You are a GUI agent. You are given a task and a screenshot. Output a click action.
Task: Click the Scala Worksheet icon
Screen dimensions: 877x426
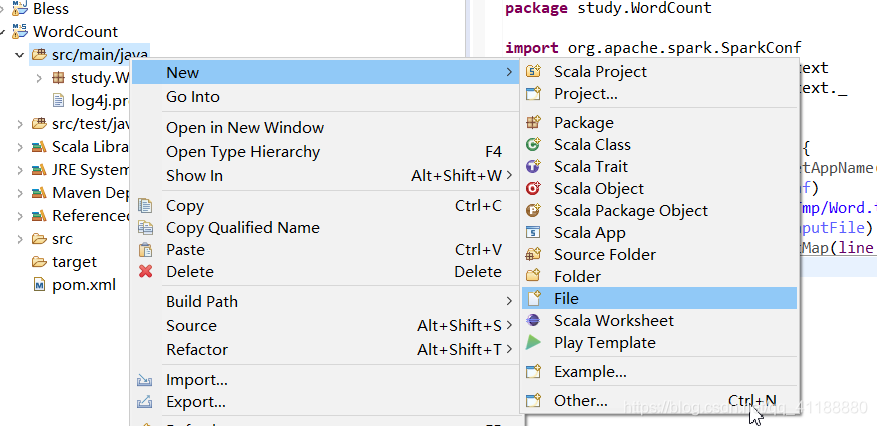pos(534,321)
